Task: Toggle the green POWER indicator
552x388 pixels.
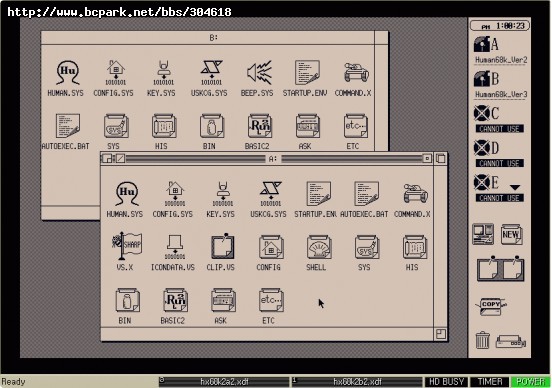Action: (530, 382)
